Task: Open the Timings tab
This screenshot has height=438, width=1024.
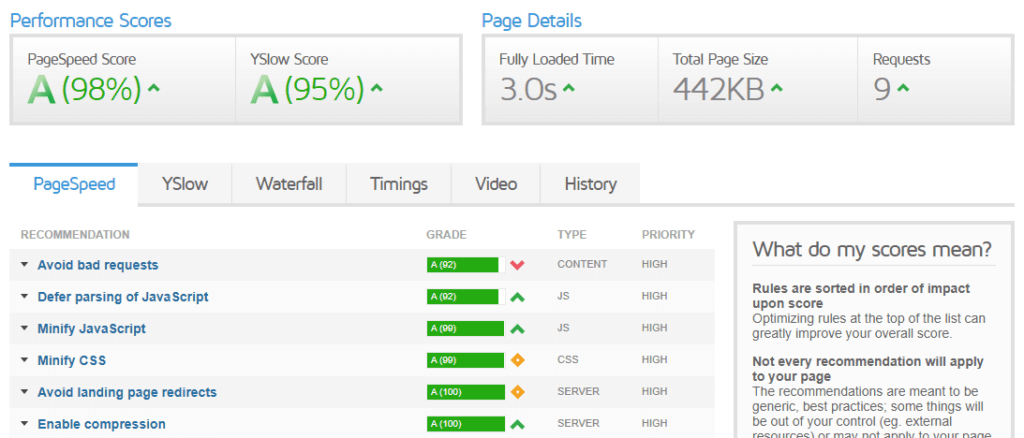Action: coord(398,184)
